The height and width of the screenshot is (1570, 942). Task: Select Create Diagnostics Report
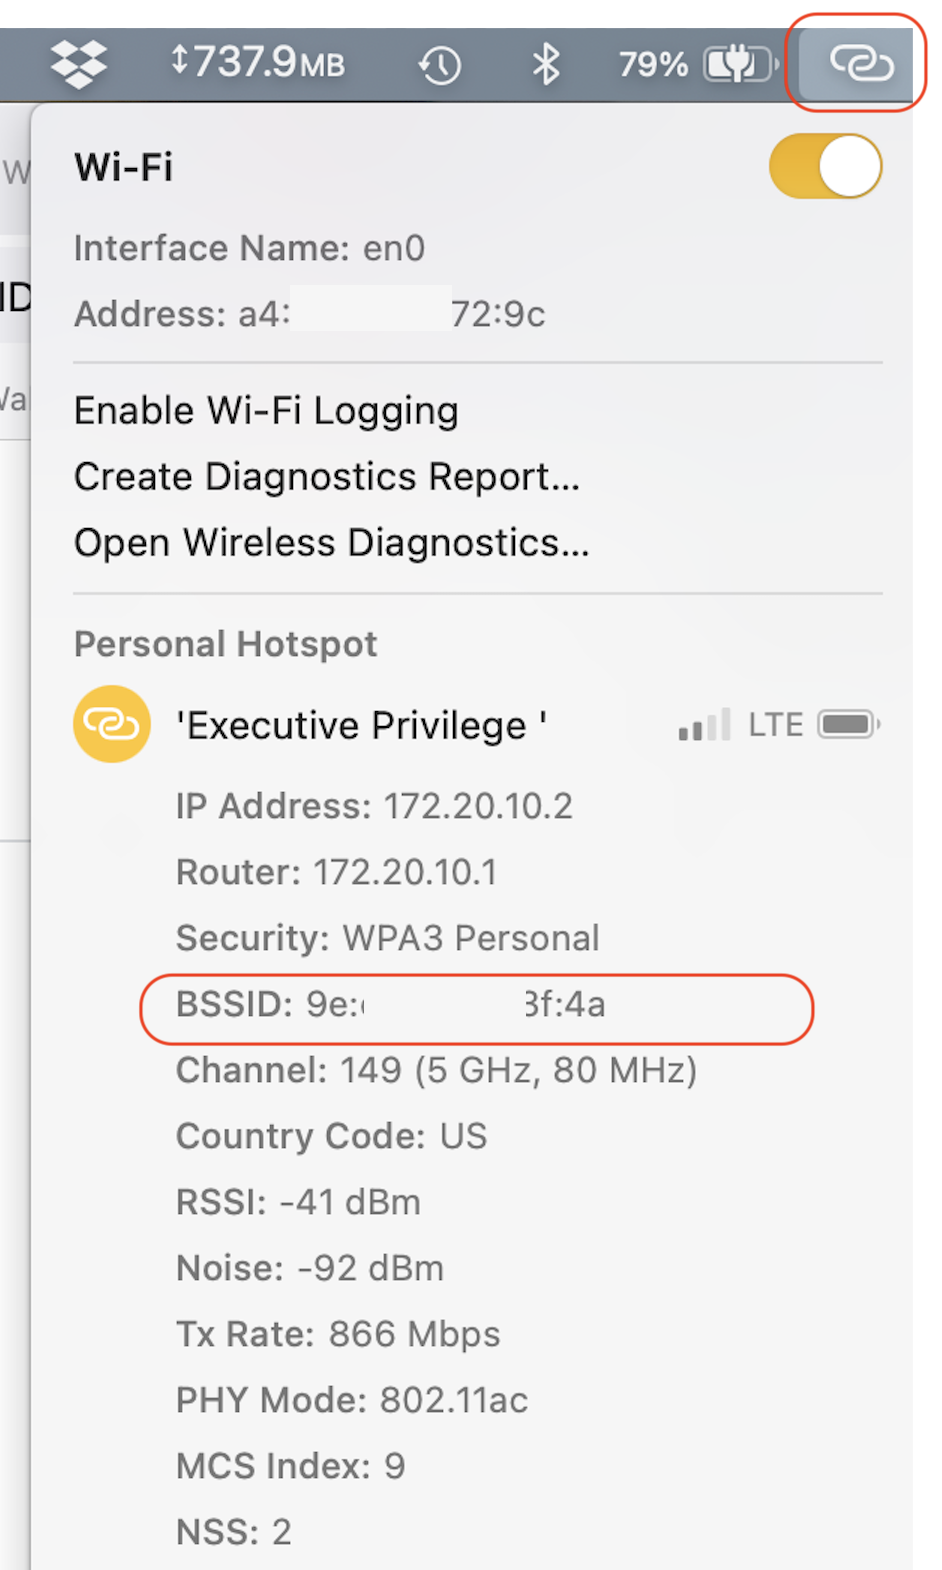(326, 477)
